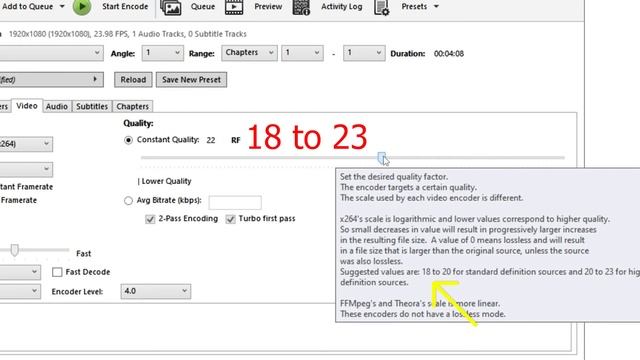Screen dimensions: 640x360
Task: Click the Preview toolbar label
Action: [x=268, y=7]
